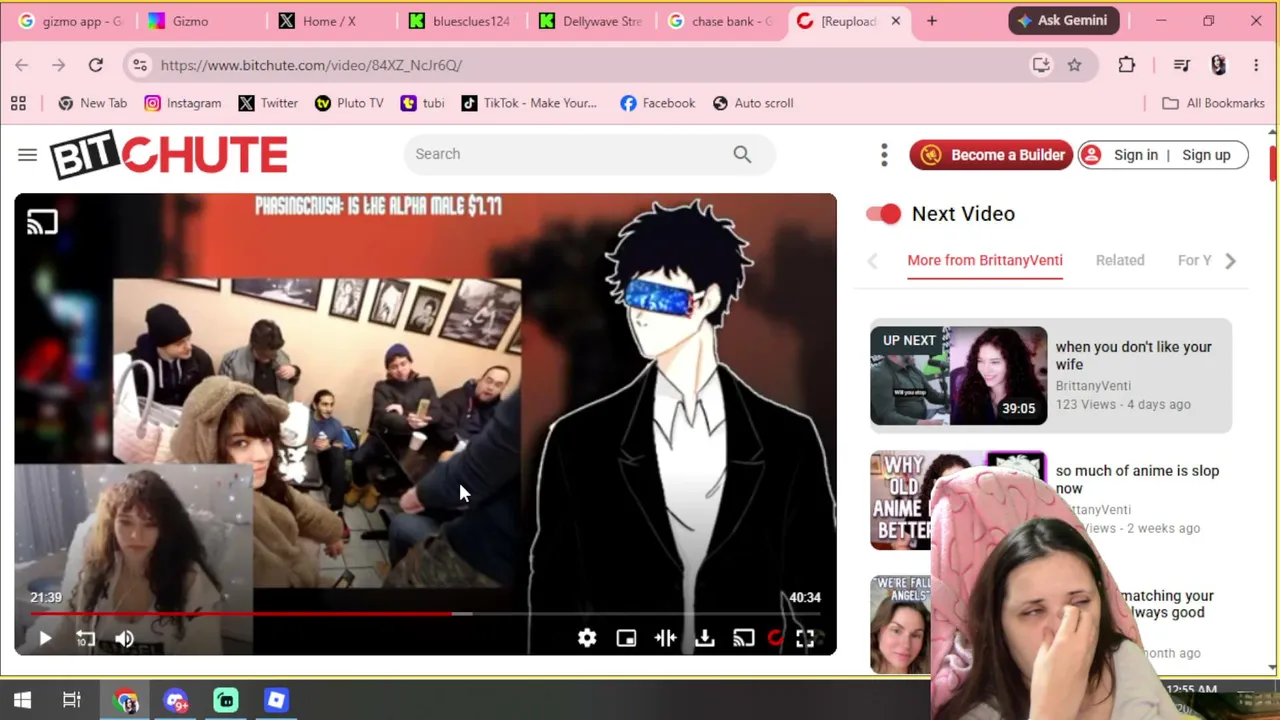Toggle the Next Video autoplay switch

tap(884, 213)
